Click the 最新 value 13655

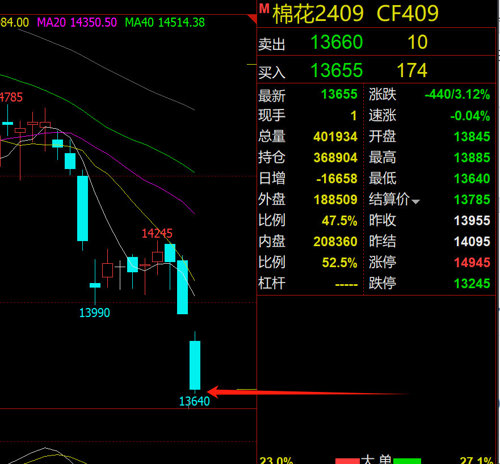coord(339,94)
